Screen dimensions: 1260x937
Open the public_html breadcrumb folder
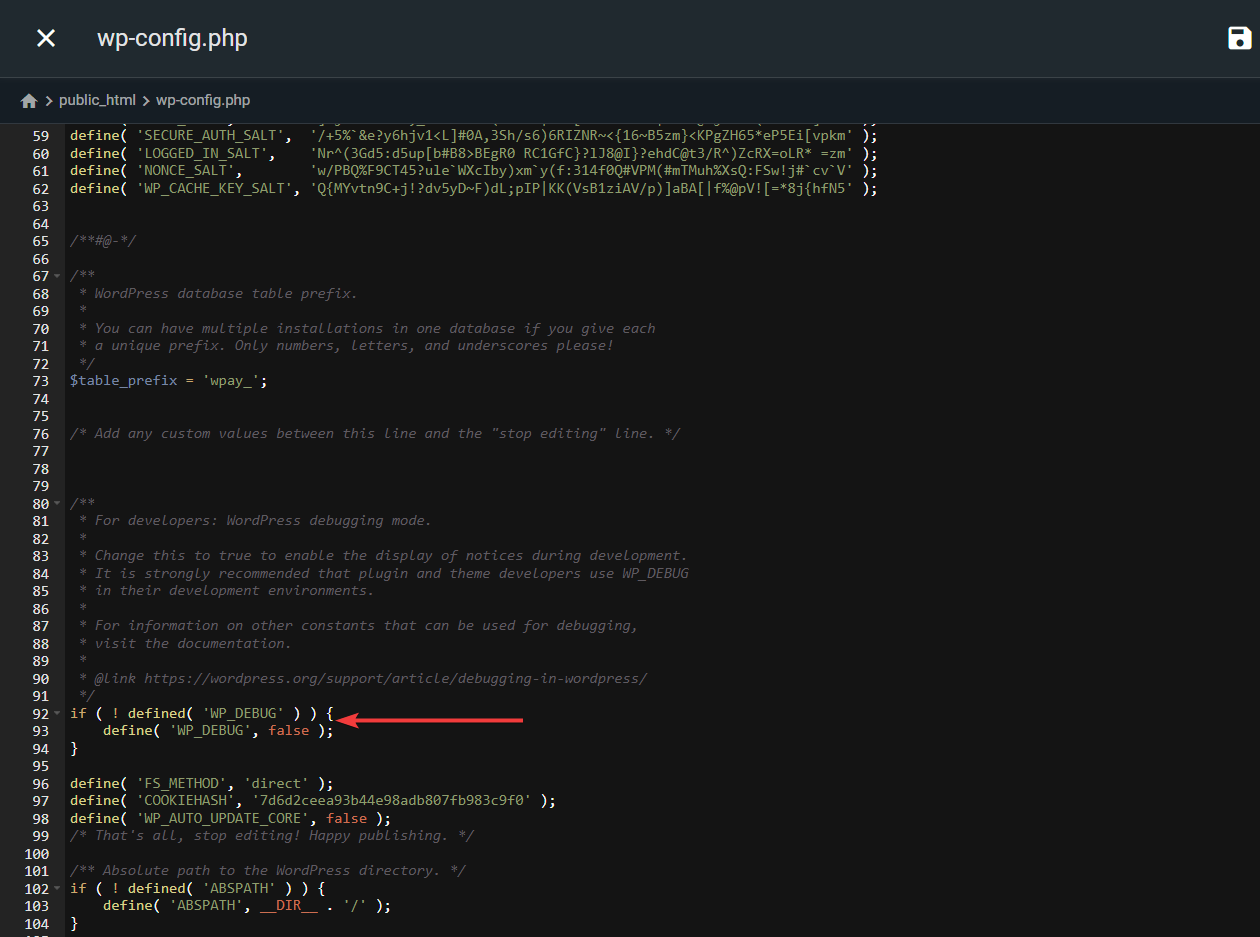pos(97,100)
